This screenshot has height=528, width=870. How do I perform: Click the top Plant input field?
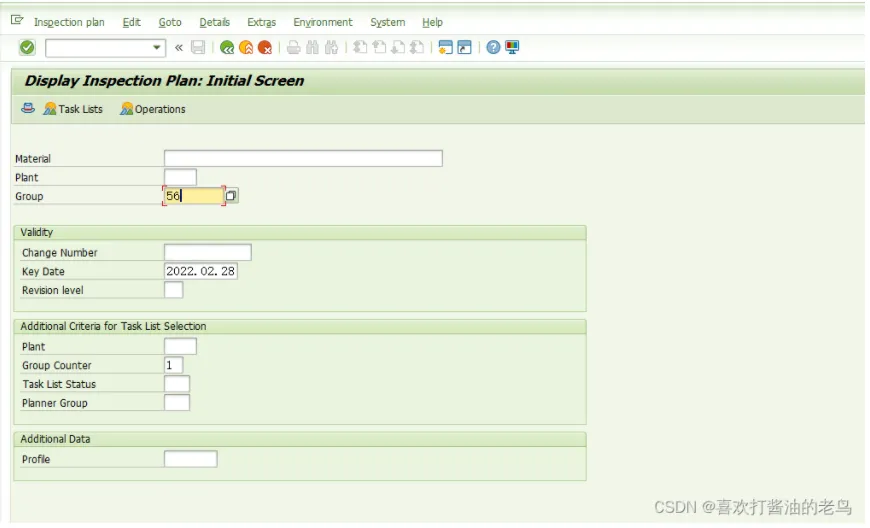pos(180,177)
